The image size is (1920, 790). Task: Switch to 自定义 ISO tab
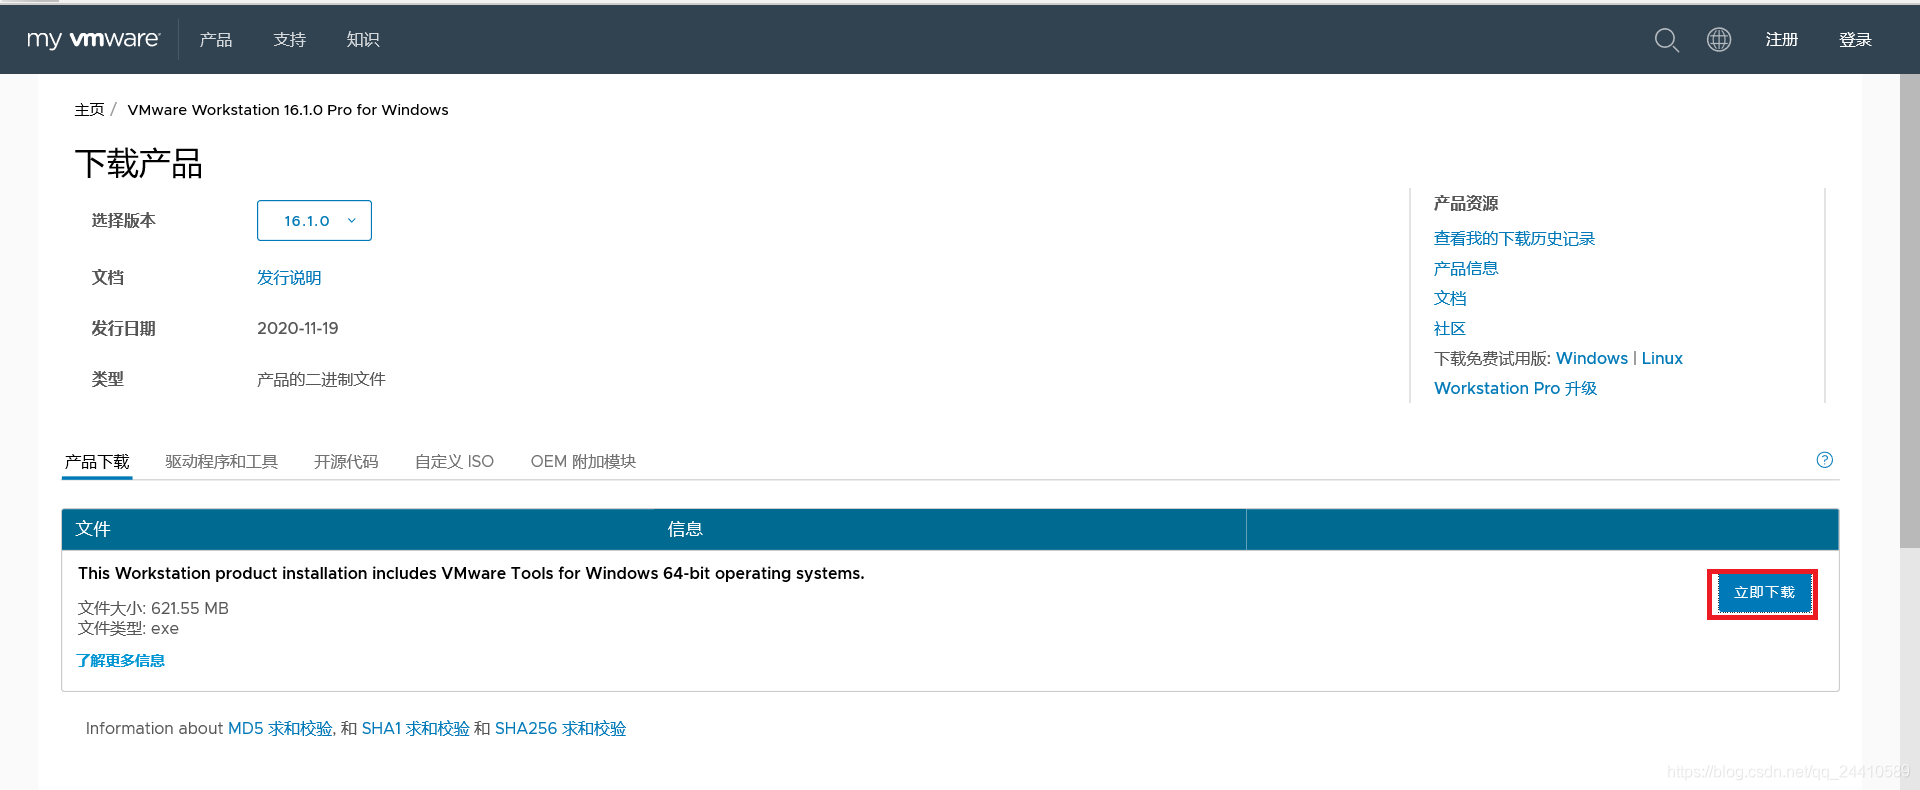(x=454, y=462)
